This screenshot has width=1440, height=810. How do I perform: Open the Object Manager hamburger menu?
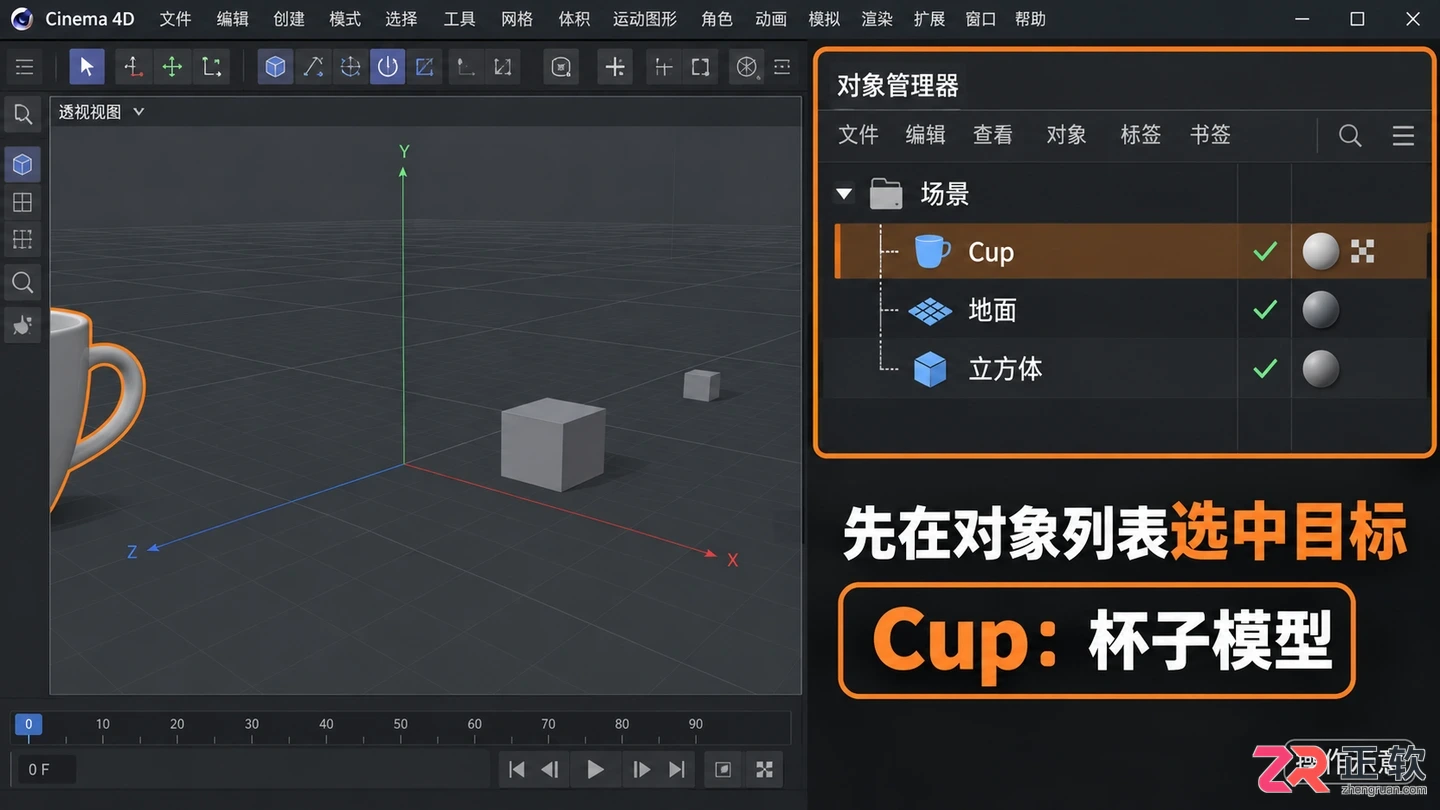coord(1403,135)
